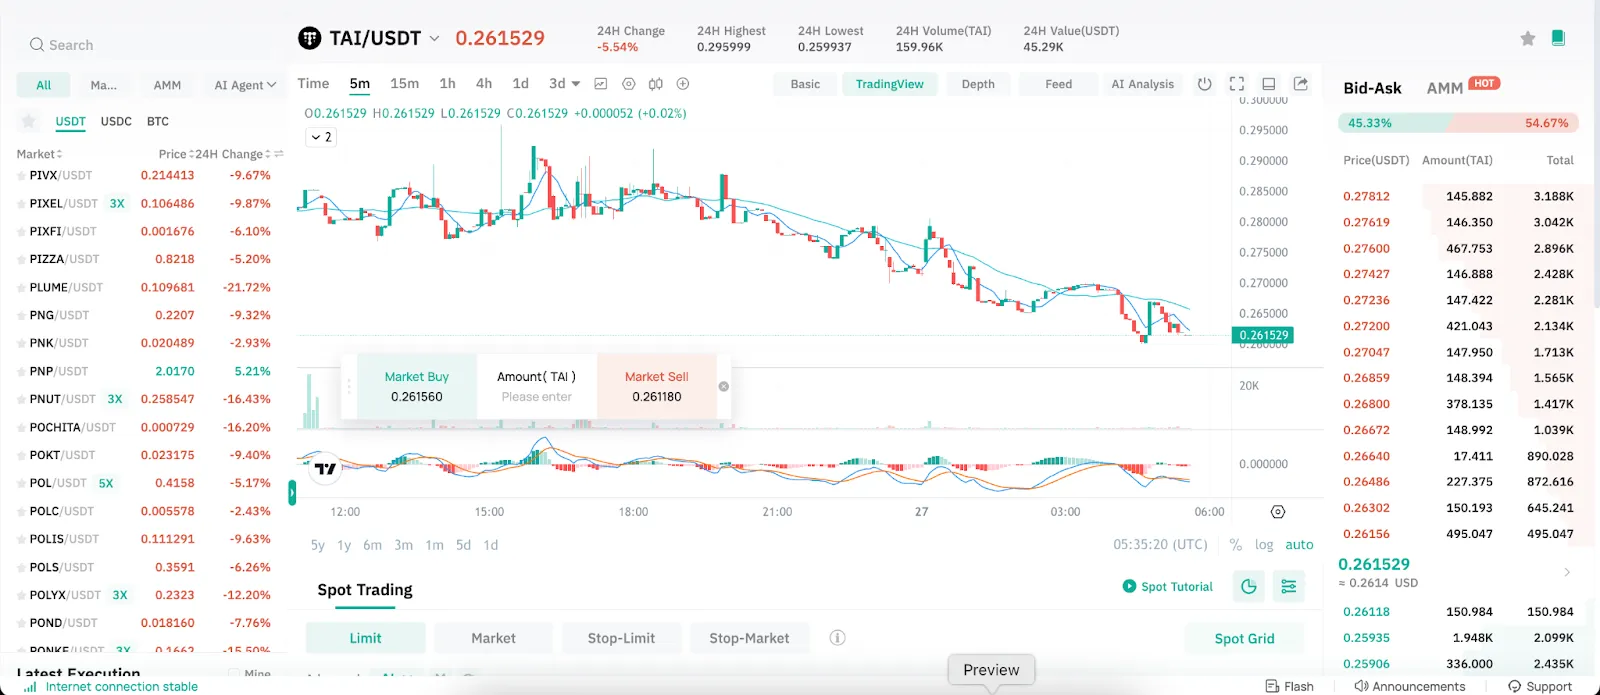Open chart time axis settings gear

(x=1278, y=512)
